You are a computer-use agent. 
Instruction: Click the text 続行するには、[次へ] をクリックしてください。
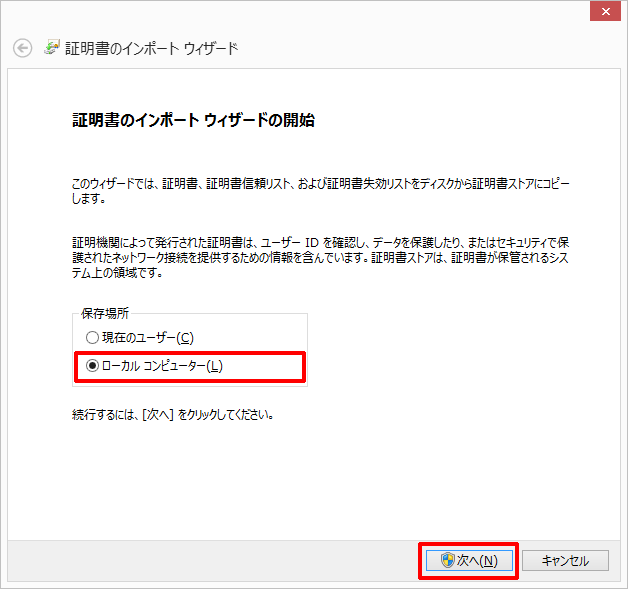tap(173, 414)
